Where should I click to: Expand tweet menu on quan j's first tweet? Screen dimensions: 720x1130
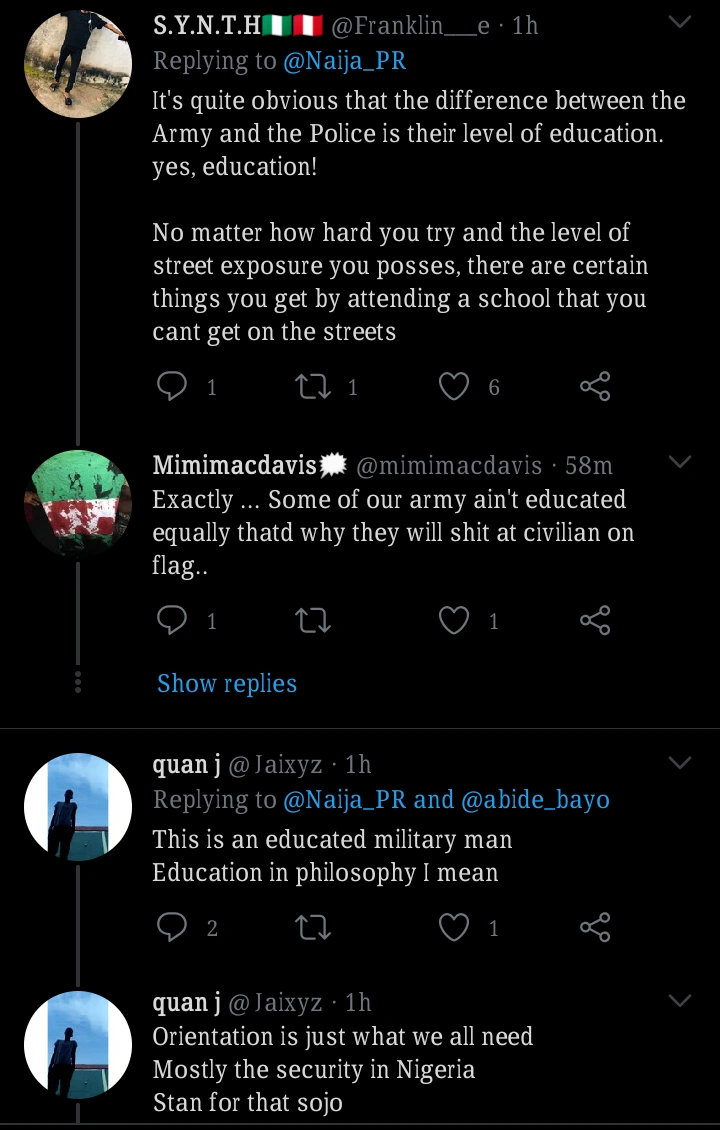[x=680, y=763]
